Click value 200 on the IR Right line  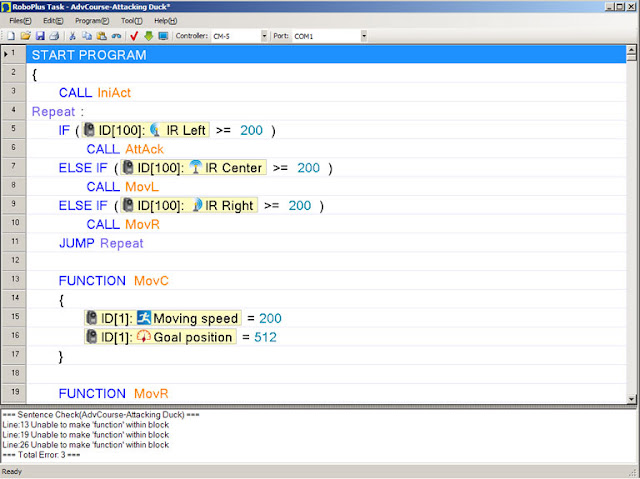[x=300, y=205]
